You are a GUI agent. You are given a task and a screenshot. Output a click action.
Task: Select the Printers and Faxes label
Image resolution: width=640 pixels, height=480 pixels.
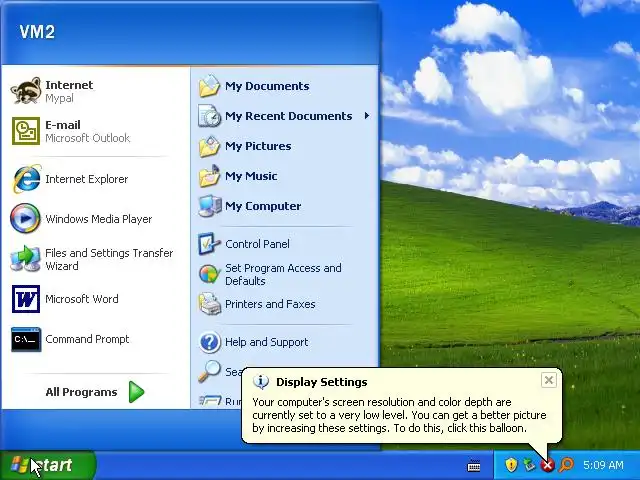click(270, 304)
